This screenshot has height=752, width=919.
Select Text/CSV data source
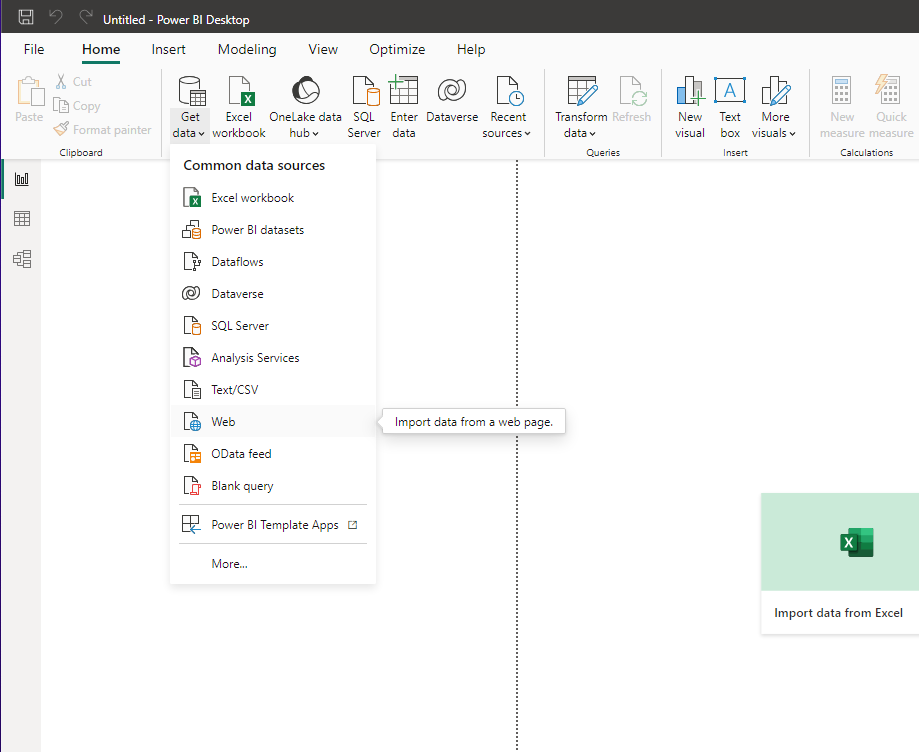click(x=273, y=389)
